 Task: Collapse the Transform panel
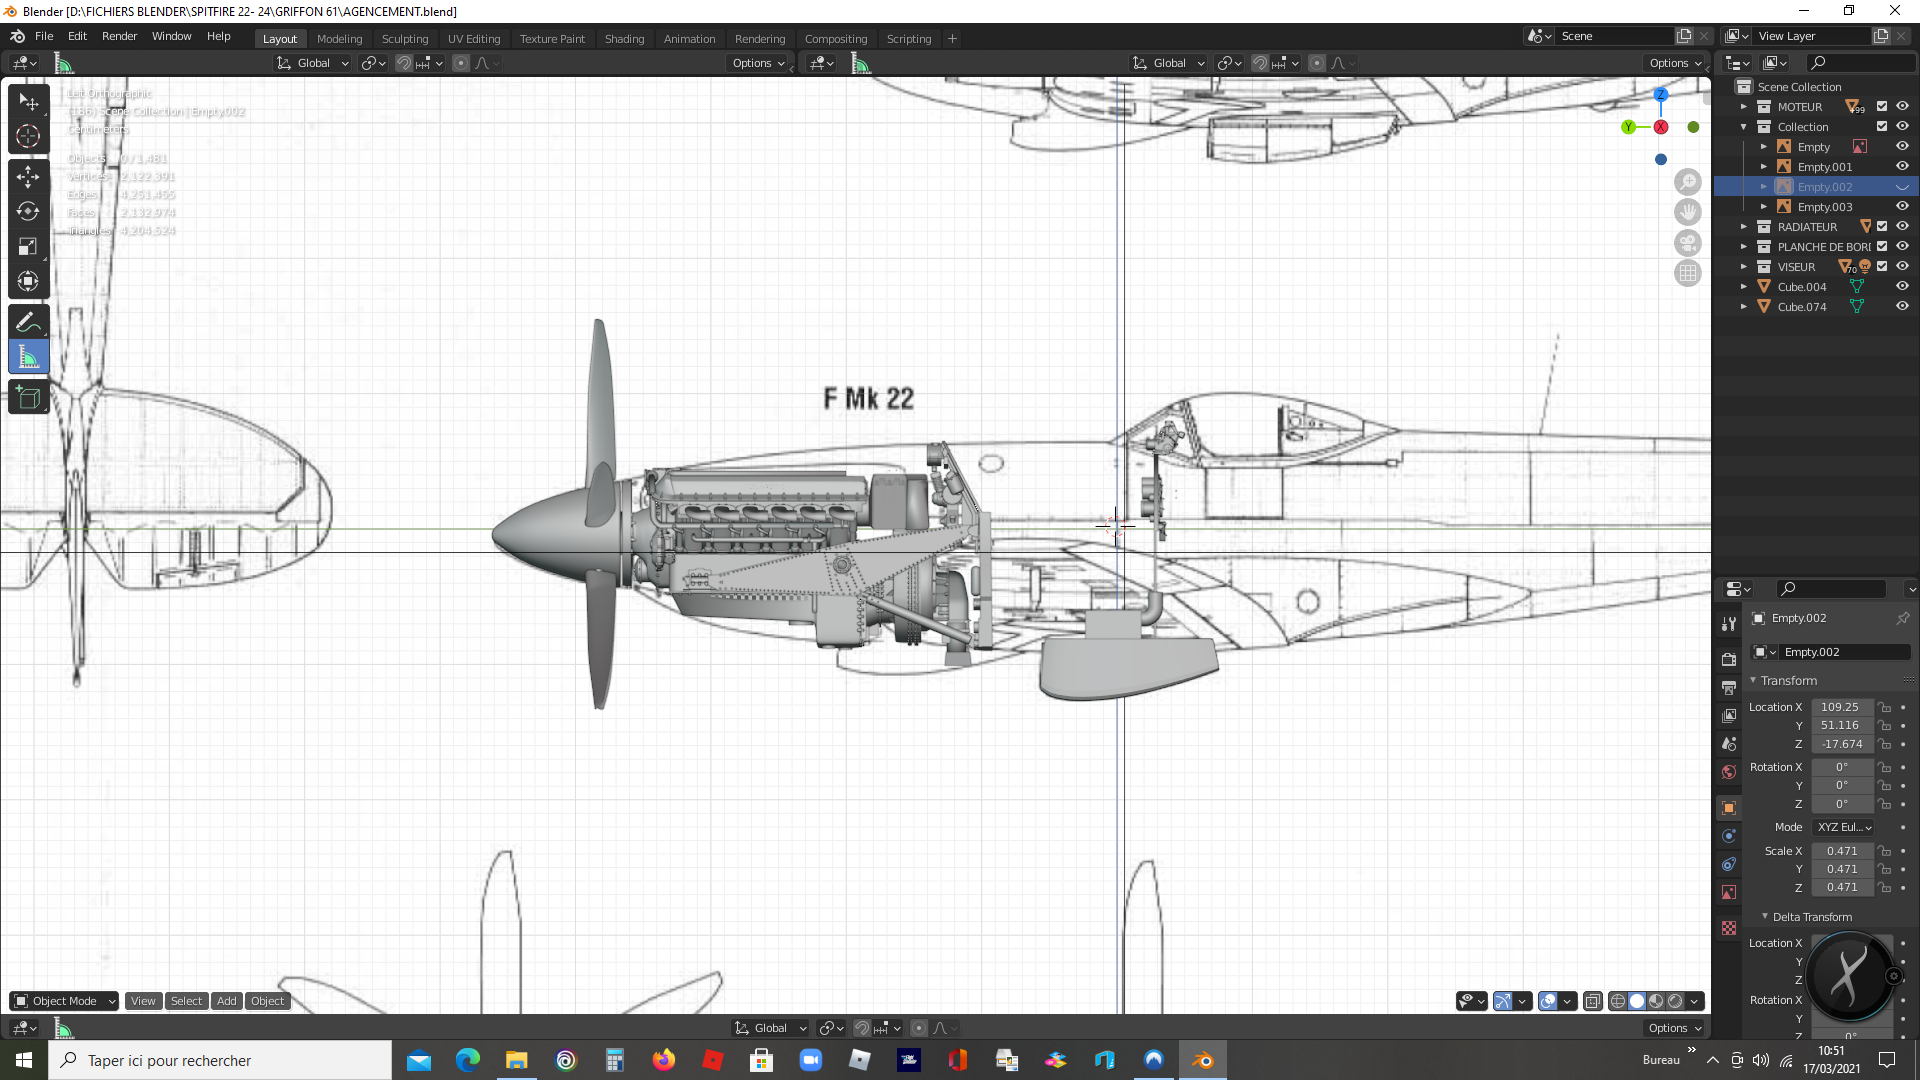pyautogui.click(x=1753, y=680)
